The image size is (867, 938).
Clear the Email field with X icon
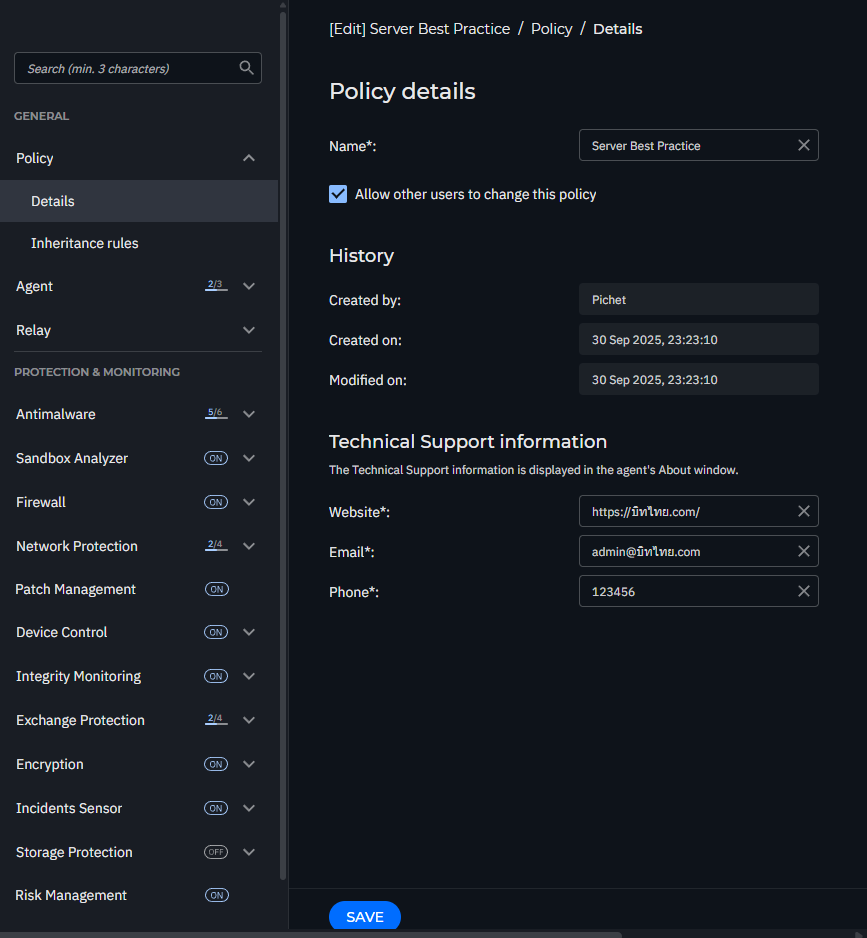(803, 551)
